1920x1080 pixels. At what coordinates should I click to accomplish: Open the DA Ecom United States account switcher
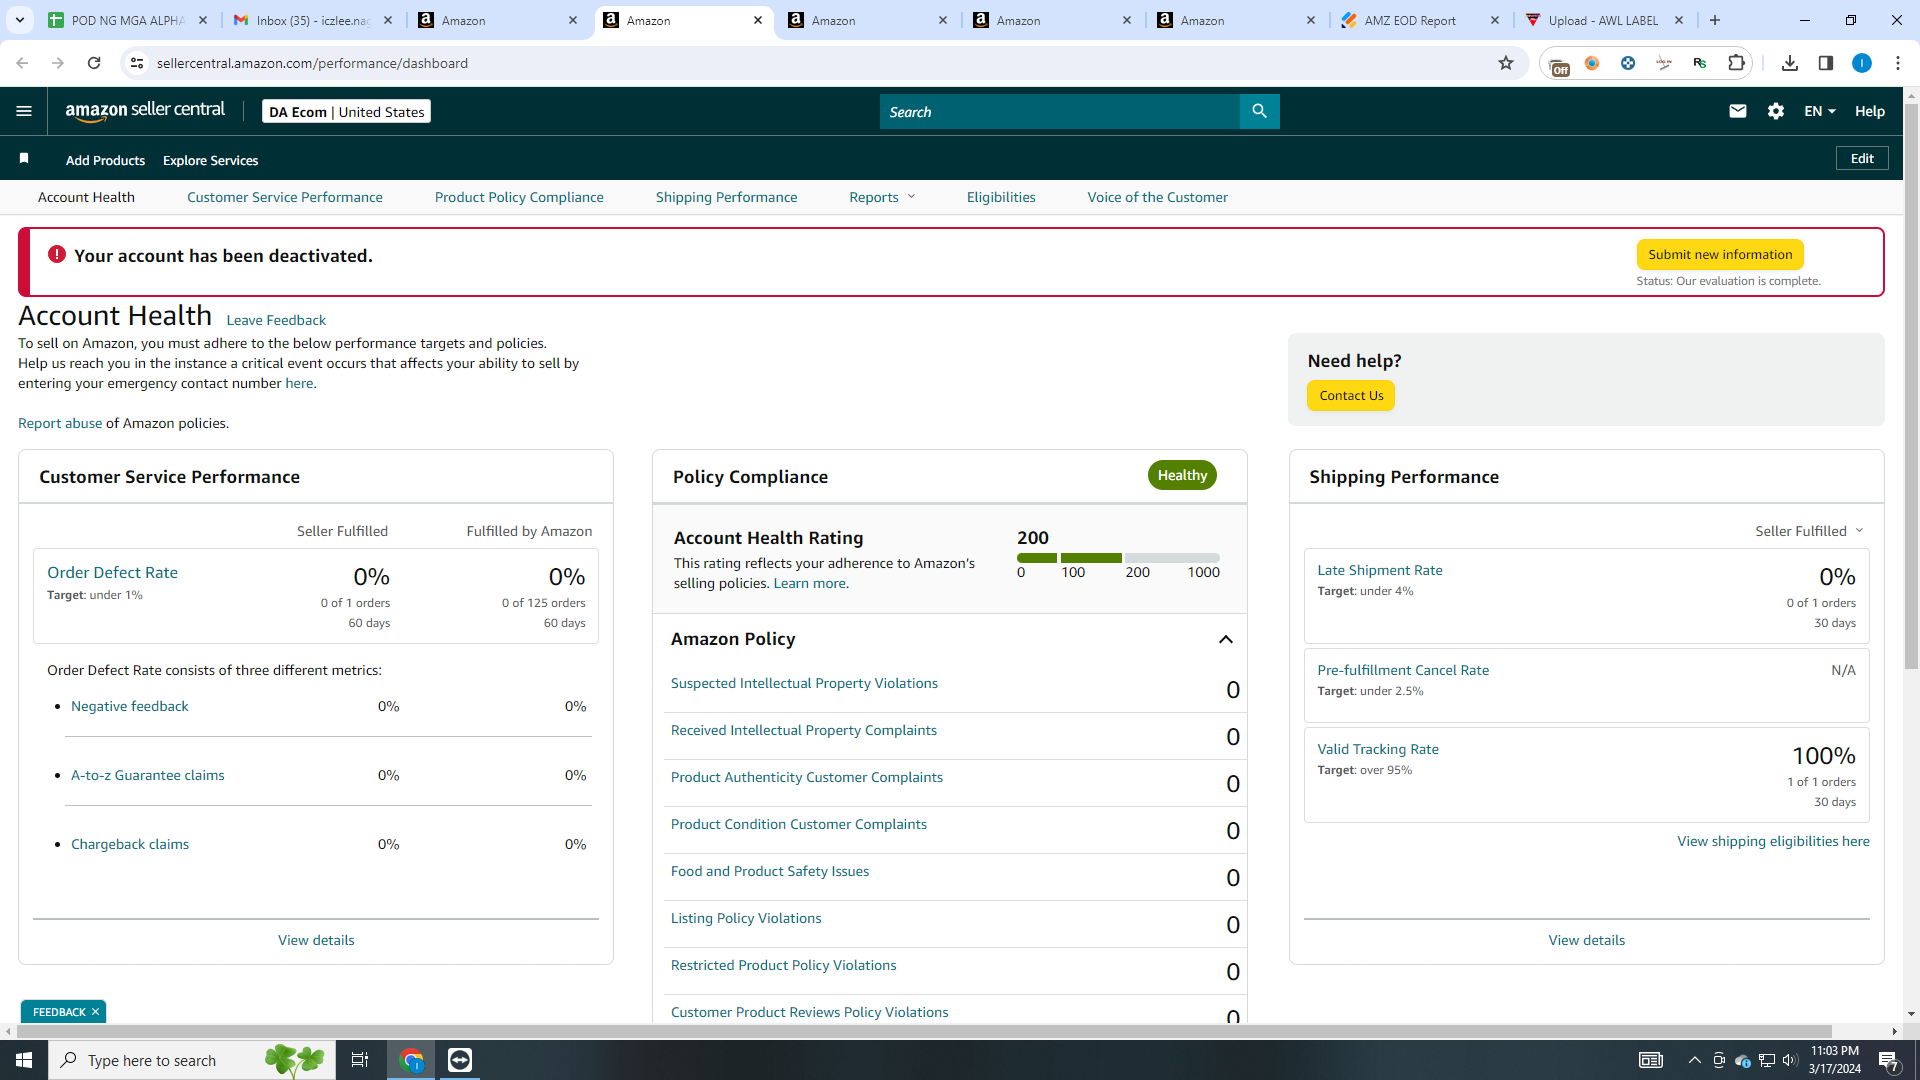(x=346, y=111)
